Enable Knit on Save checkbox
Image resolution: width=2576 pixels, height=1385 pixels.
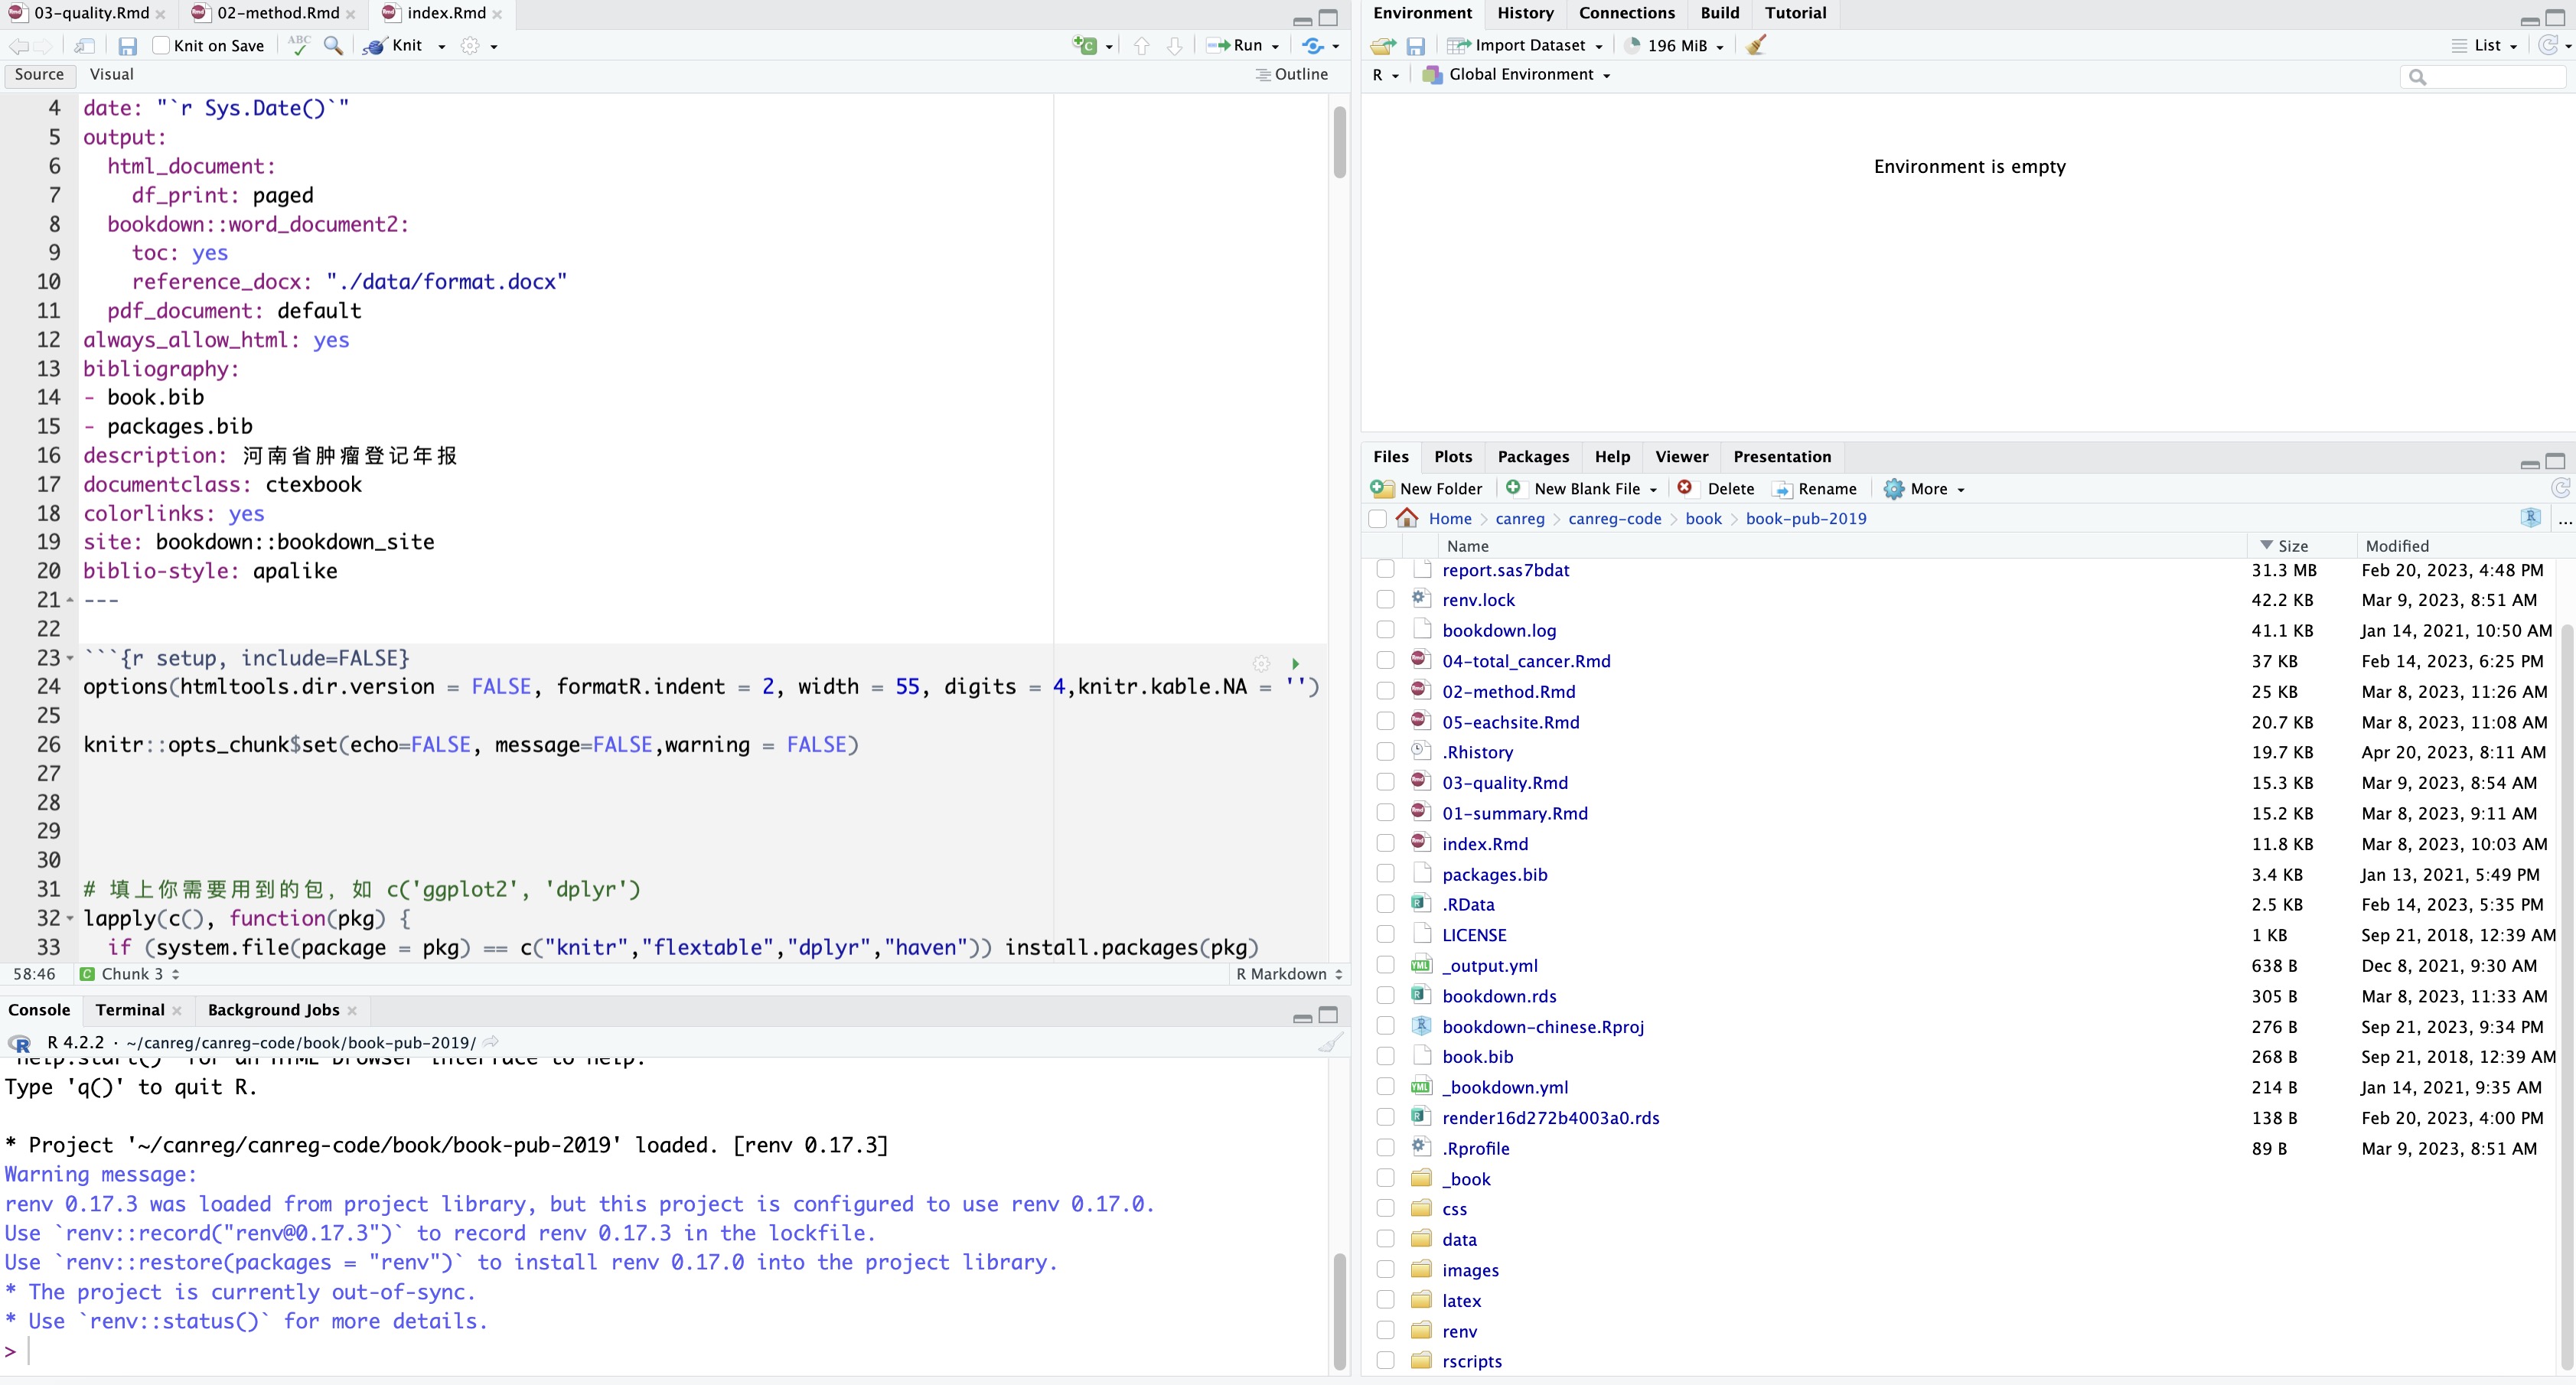point(160,46)
